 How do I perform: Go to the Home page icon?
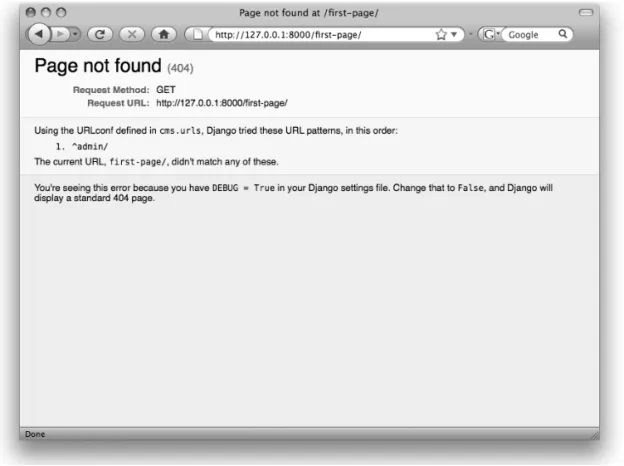coord(164,35)
